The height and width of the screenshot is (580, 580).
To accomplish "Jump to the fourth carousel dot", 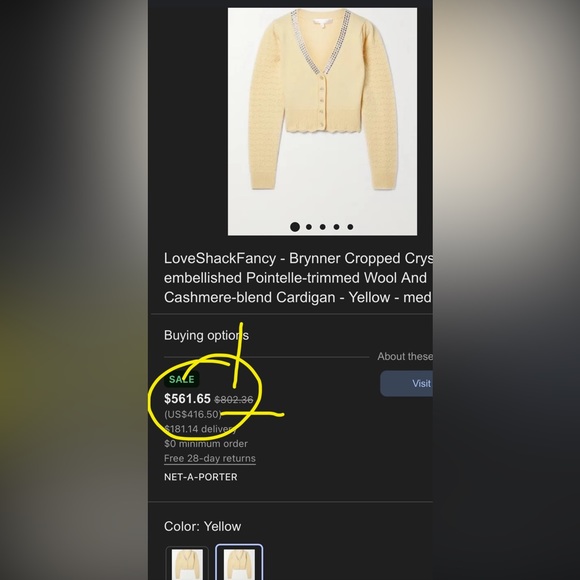I will [x=336, y=227].
